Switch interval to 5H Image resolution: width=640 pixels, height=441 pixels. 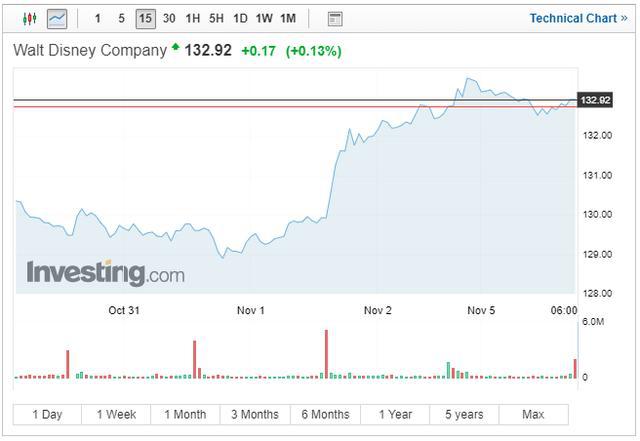(x=216, y=18)
